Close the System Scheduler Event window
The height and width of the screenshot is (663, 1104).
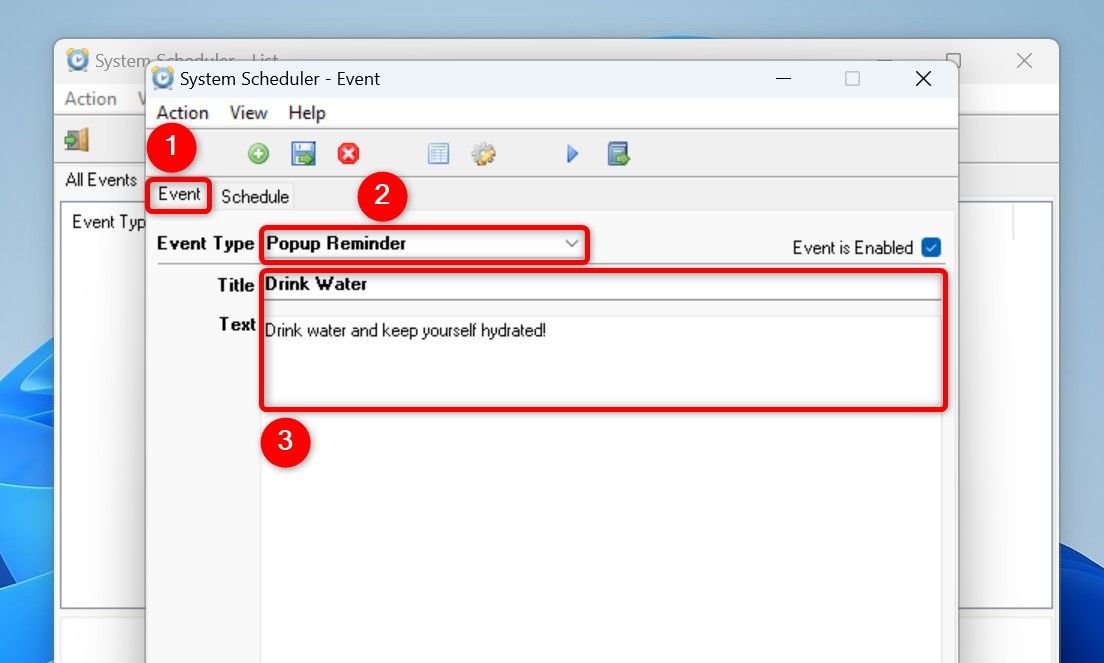click(x=923, y=78)
